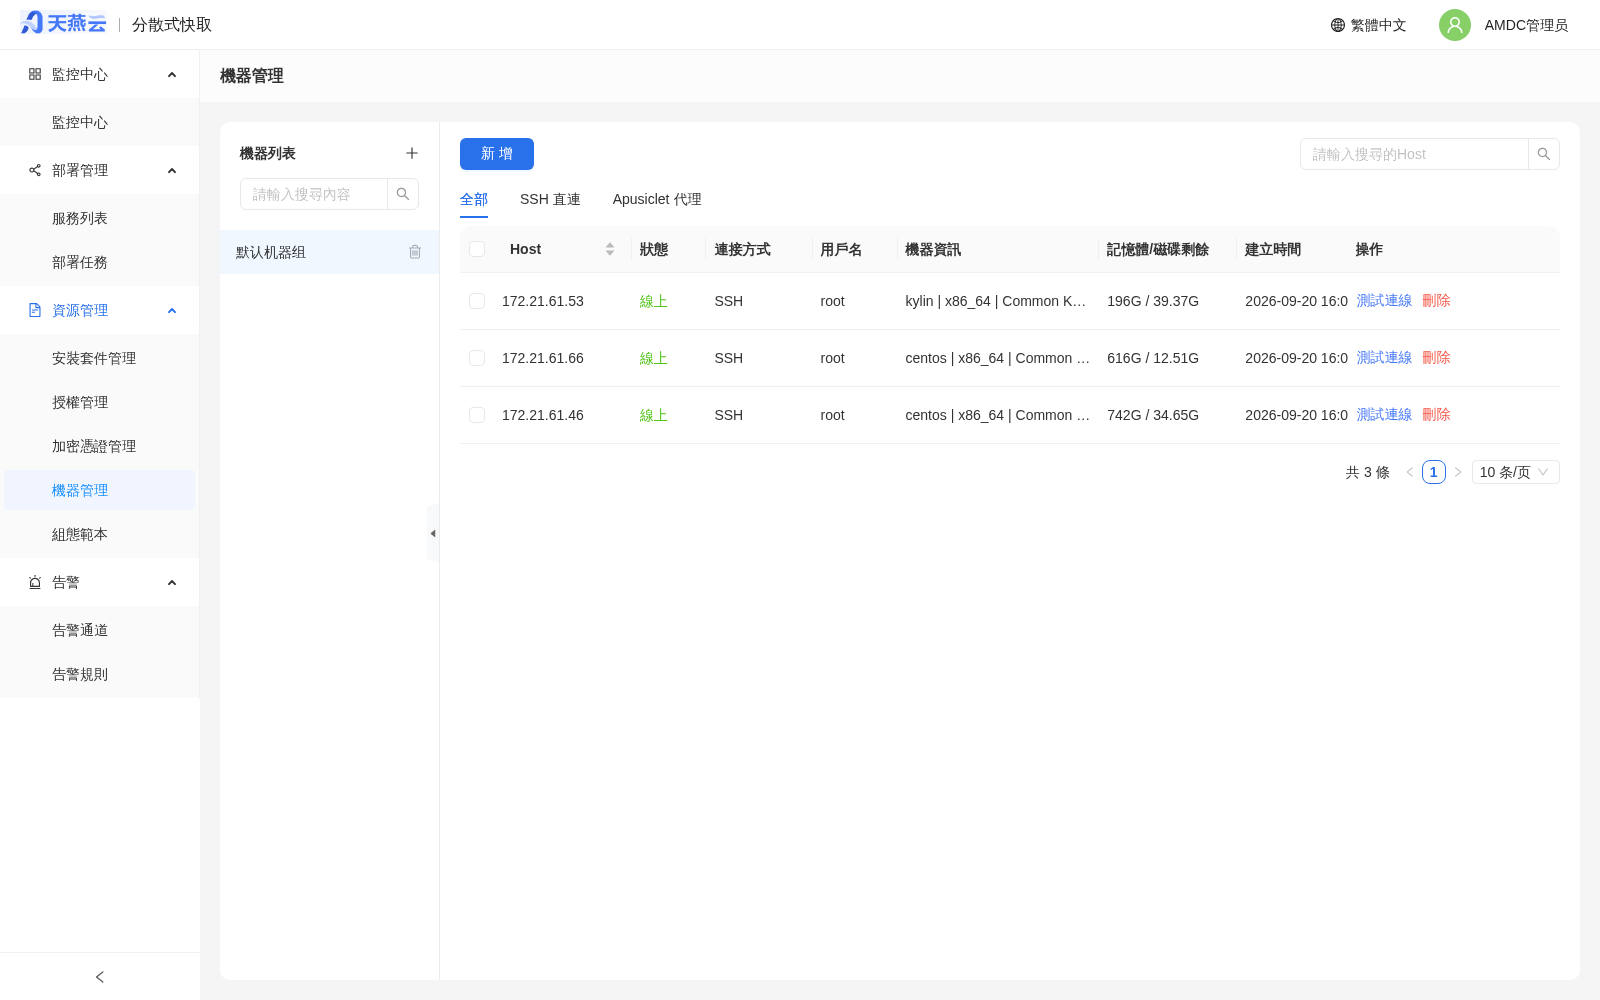Go to previous page arrow

point(1410,472)
